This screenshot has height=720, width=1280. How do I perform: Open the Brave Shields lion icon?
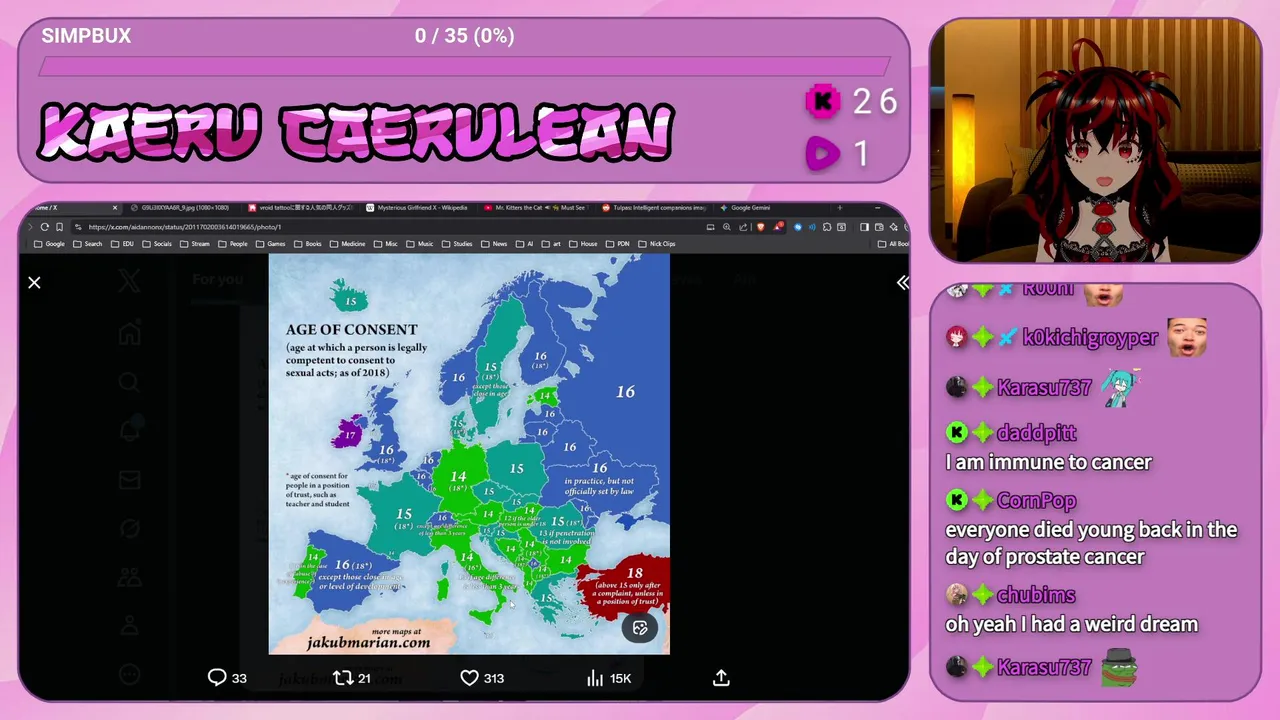(760, 227)
